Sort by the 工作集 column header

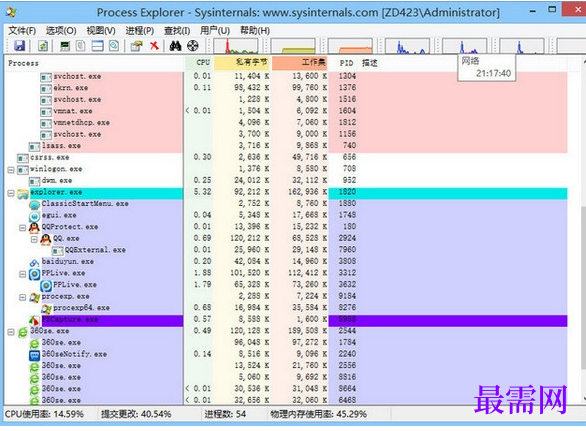pyautogui.click(x=300, y=63)
